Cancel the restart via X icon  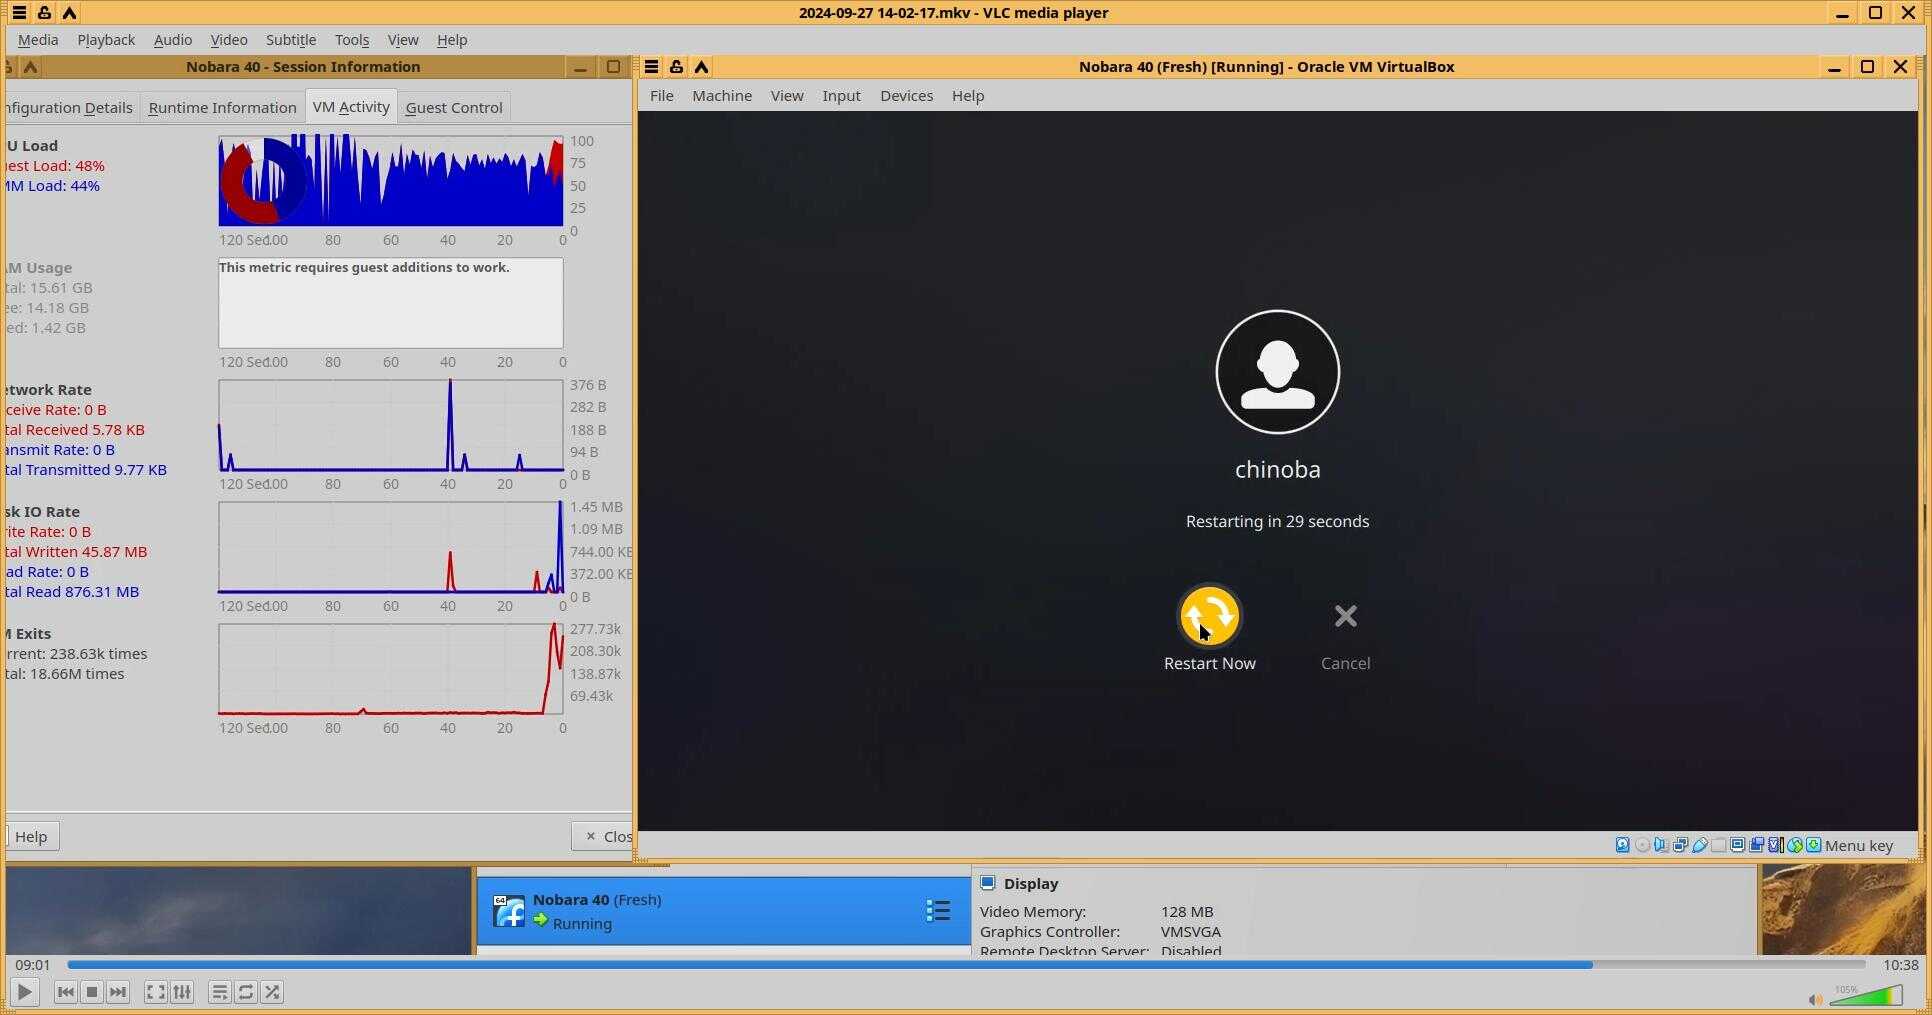(1345, 616)
